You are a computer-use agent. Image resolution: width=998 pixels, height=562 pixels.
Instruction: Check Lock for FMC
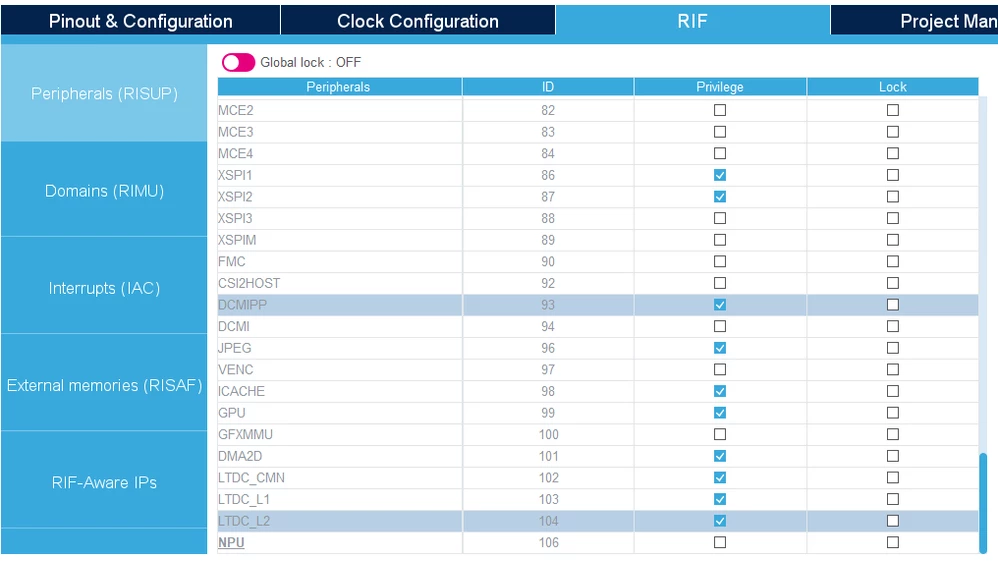893,262
